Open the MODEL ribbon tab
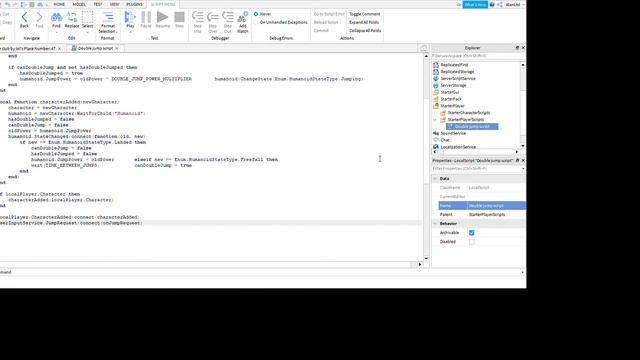Image resolution: width=640 pixels, height=360 pixels. point(79,4)
